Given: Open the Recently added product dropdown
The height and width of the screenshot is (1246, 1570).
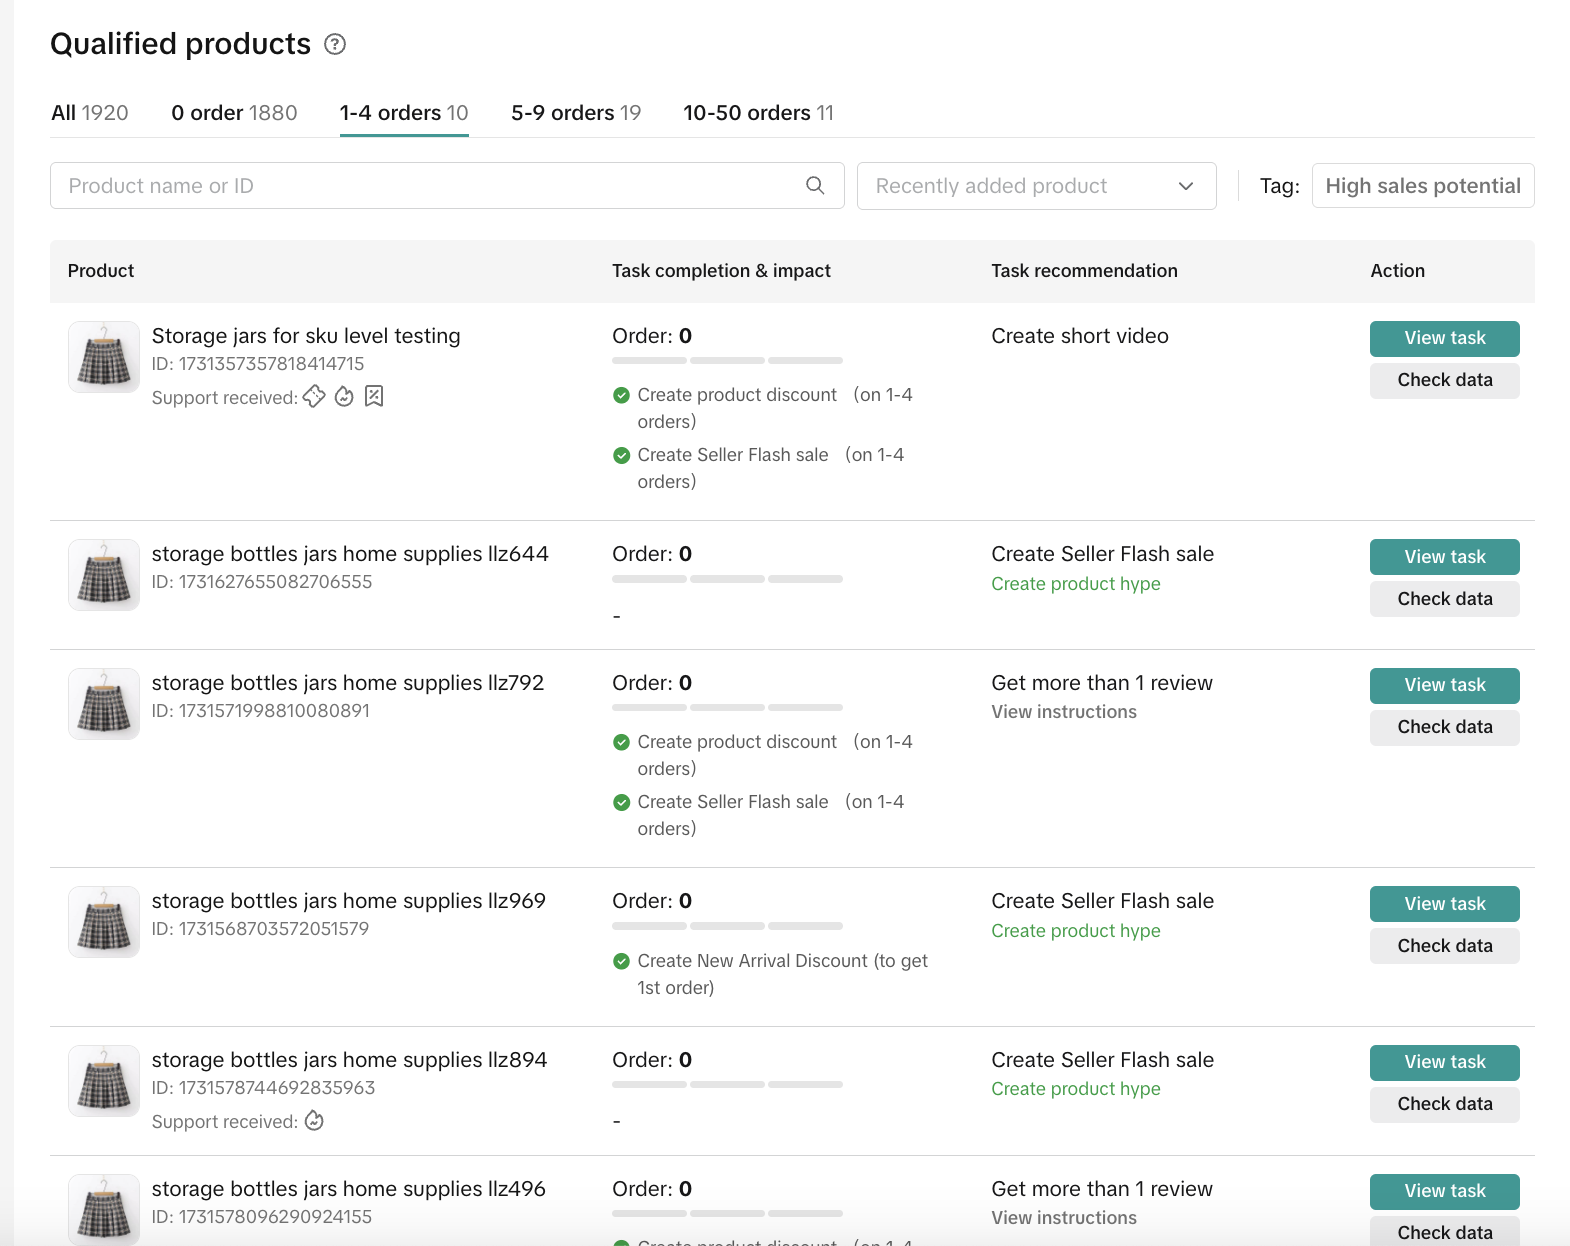Looking at the screenshot, I should pyautogui.click(x=1035, y=186).
